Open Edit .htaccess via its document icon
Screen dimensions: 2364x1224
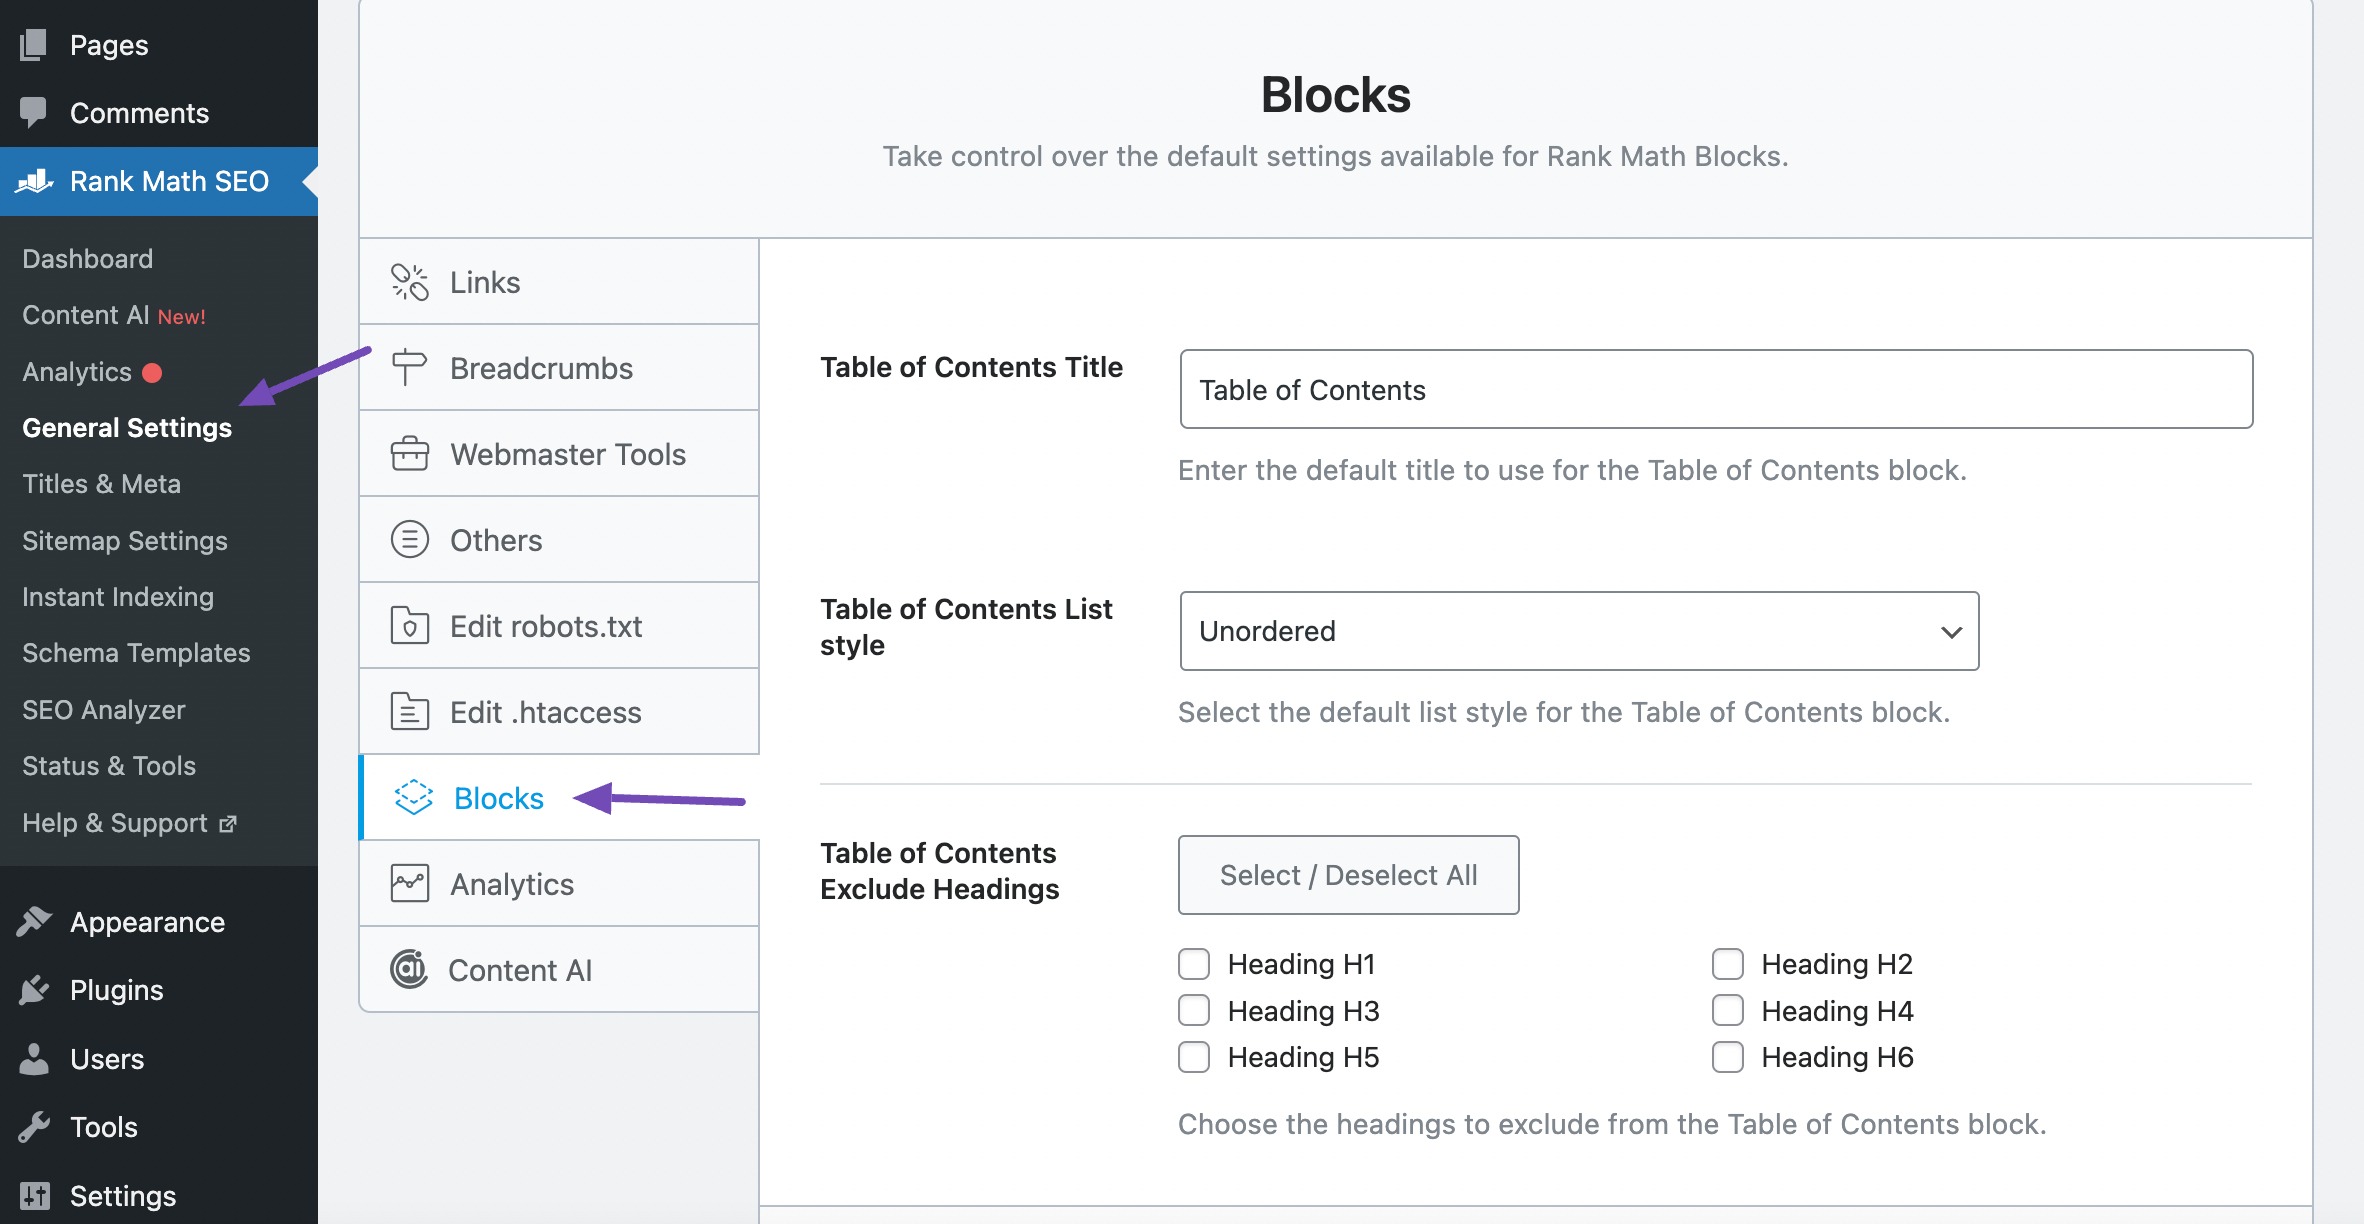point(409,711)
